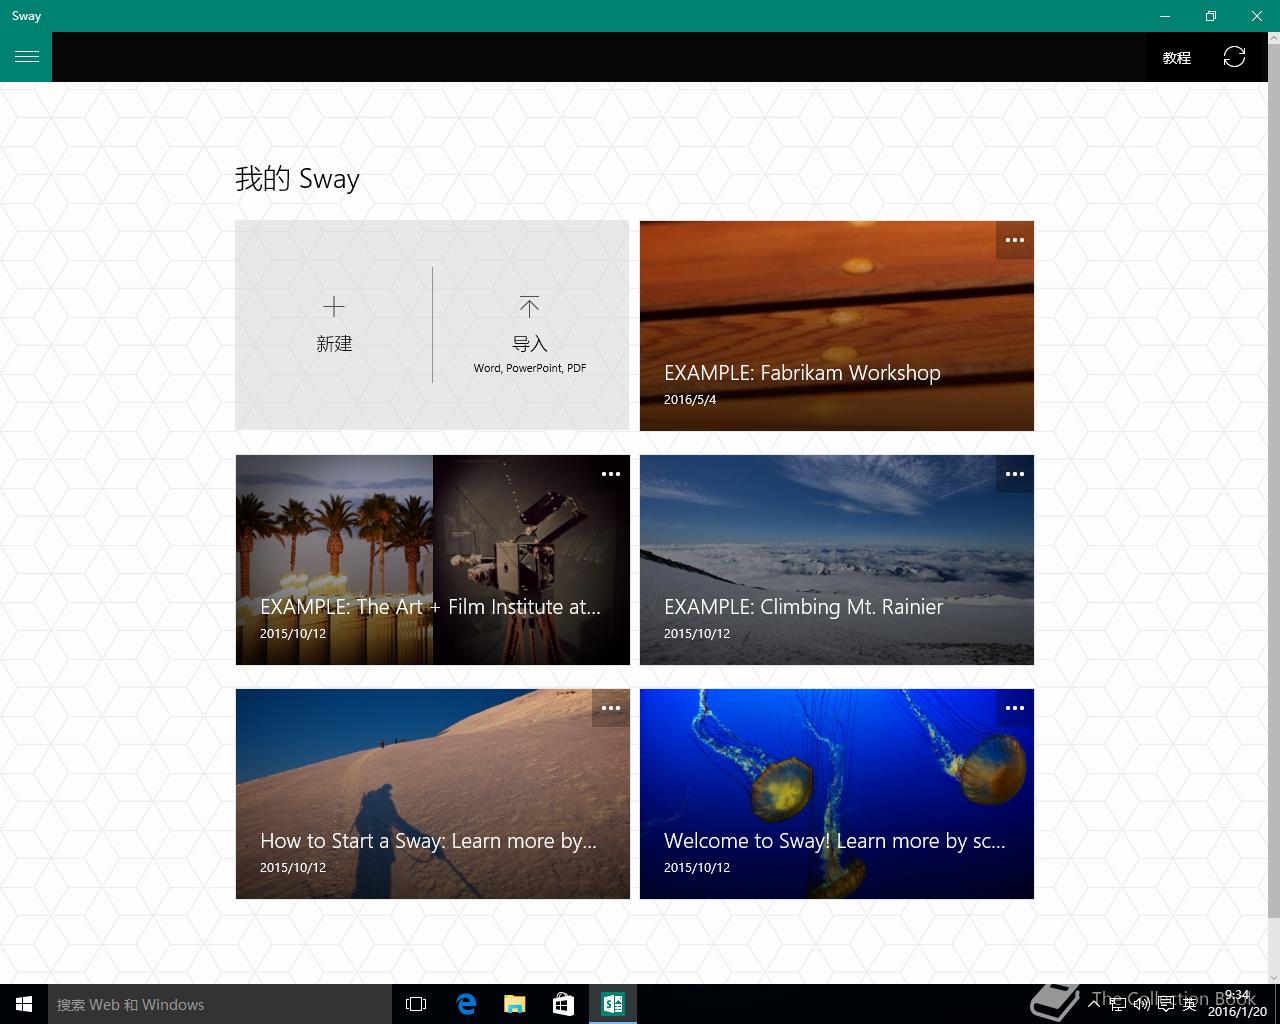Click the Fabrikam Workshop date 2016/5/4
The height and width of the screenshot is (1024, 1280).
[x=690, y=399]
